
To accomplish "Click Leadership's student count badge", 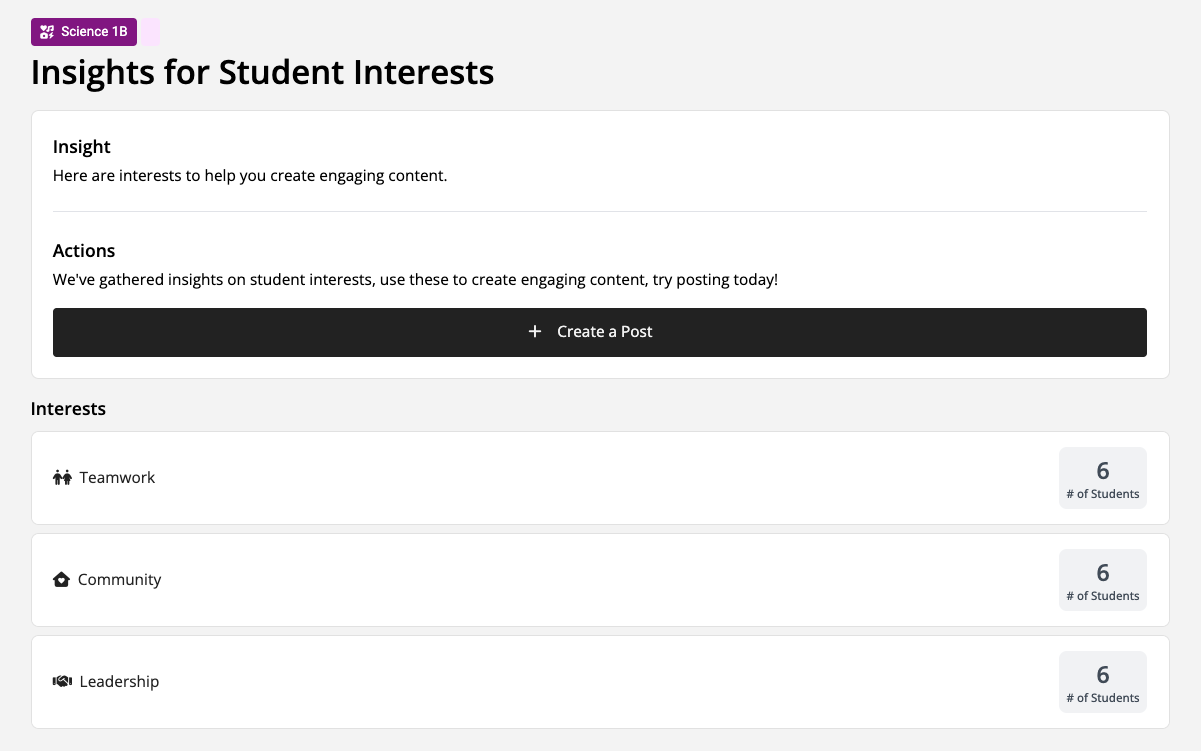I will coord(1103,682).
